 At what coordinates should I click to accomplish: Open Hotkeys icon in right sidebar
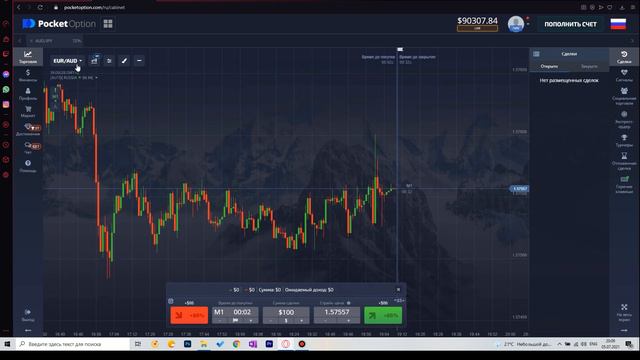pos(624,184)
